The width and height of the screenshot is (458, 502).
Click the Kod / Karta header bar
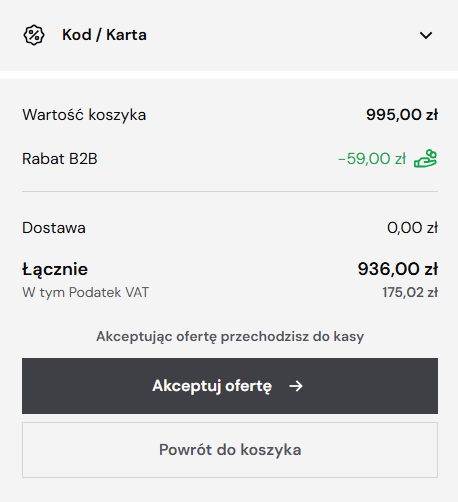click(229, 35)
